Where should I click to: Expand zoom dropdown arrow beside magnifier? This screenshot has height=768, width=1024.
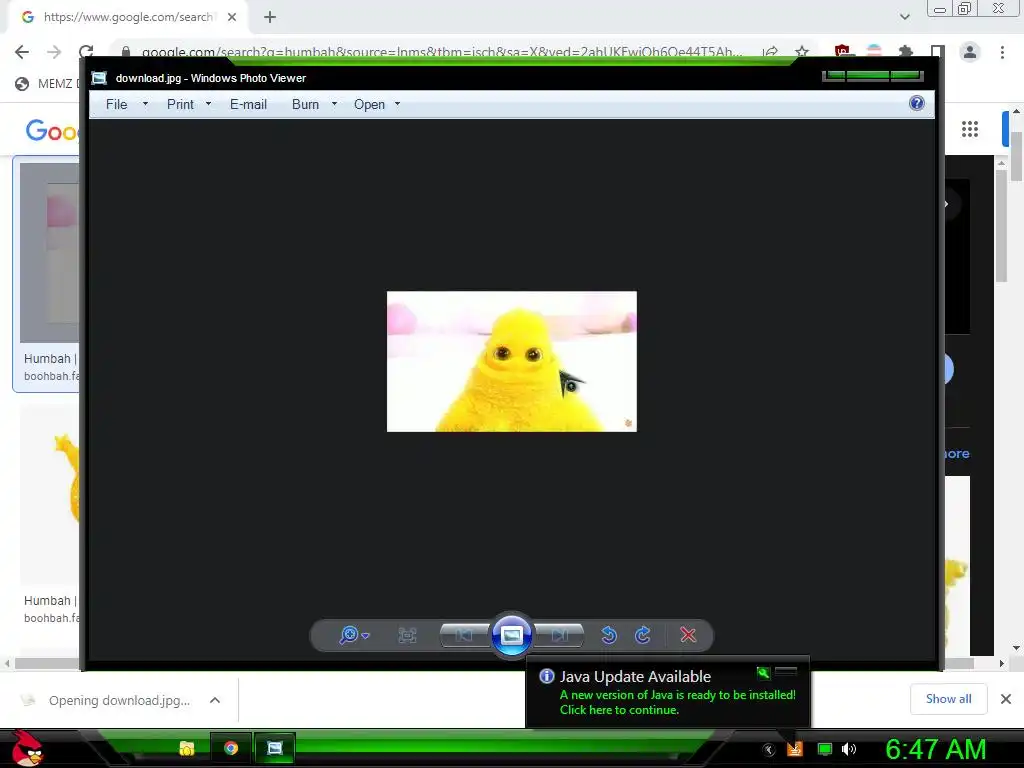pyautogui.click(x=366, y=635)
